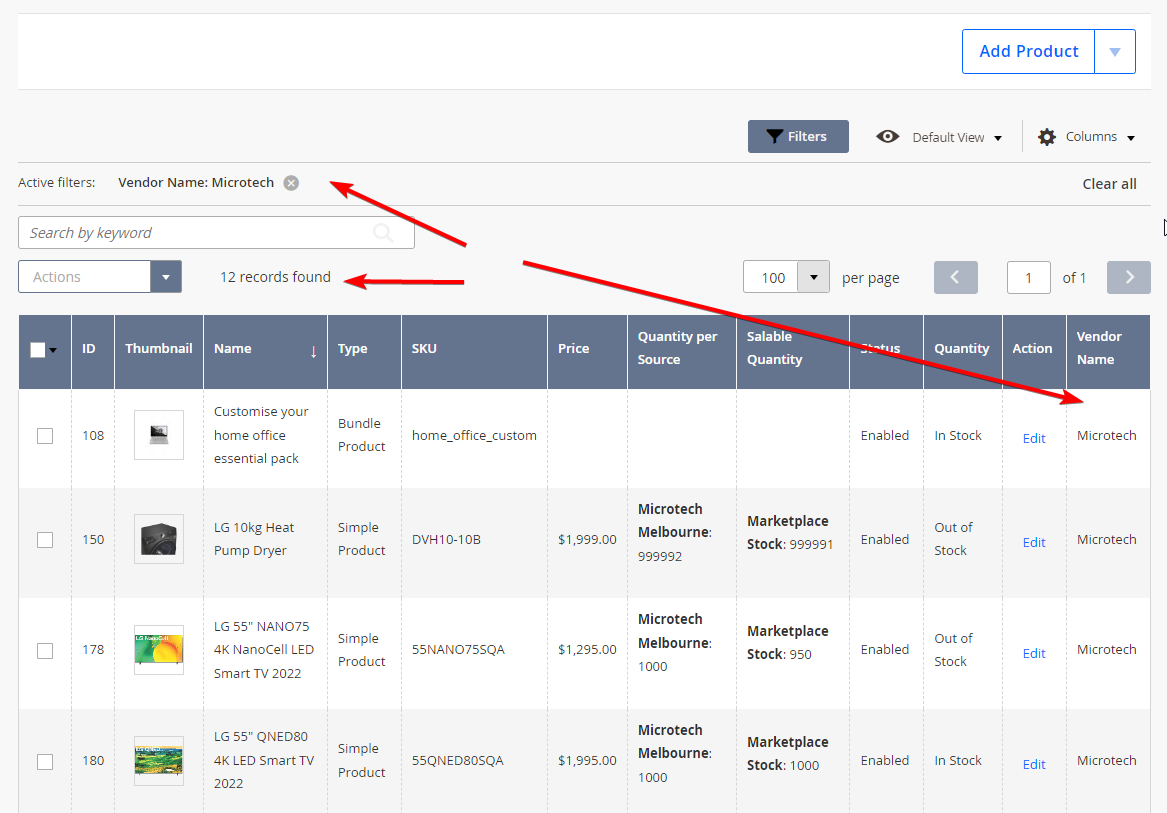Screen dimensions: 1167x813
Task: Click the name 'Customise your home office essential pack'
Action: point(261,435)
